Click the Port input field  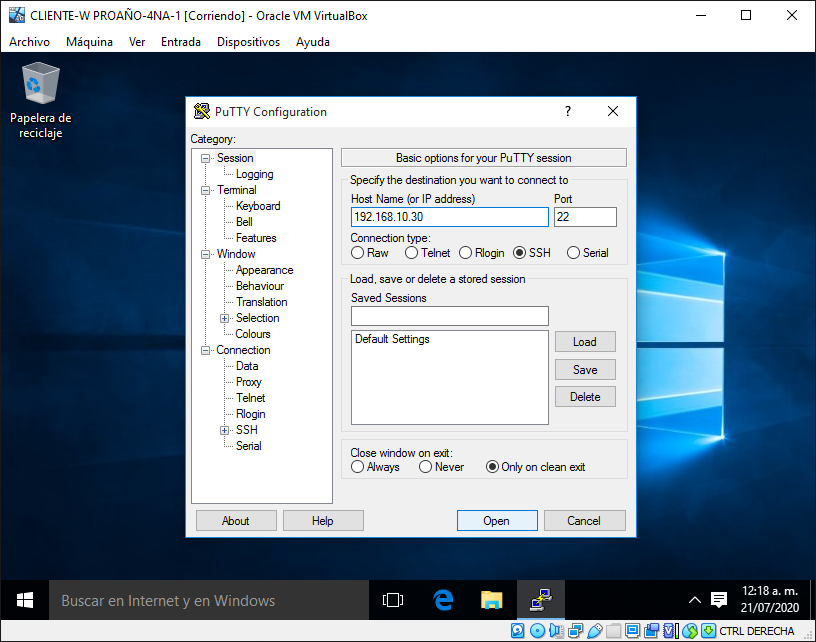(x=585, y=217)
